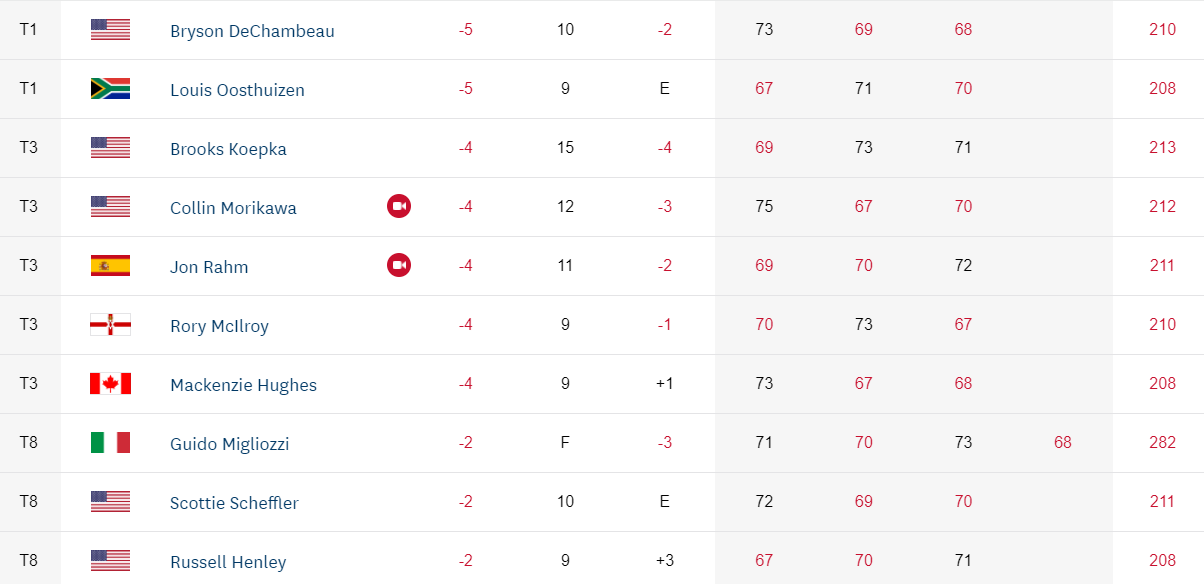Go to Jon Rahm's profile
This screenshot has height=584, width=1204.
(x=209, y=267)
